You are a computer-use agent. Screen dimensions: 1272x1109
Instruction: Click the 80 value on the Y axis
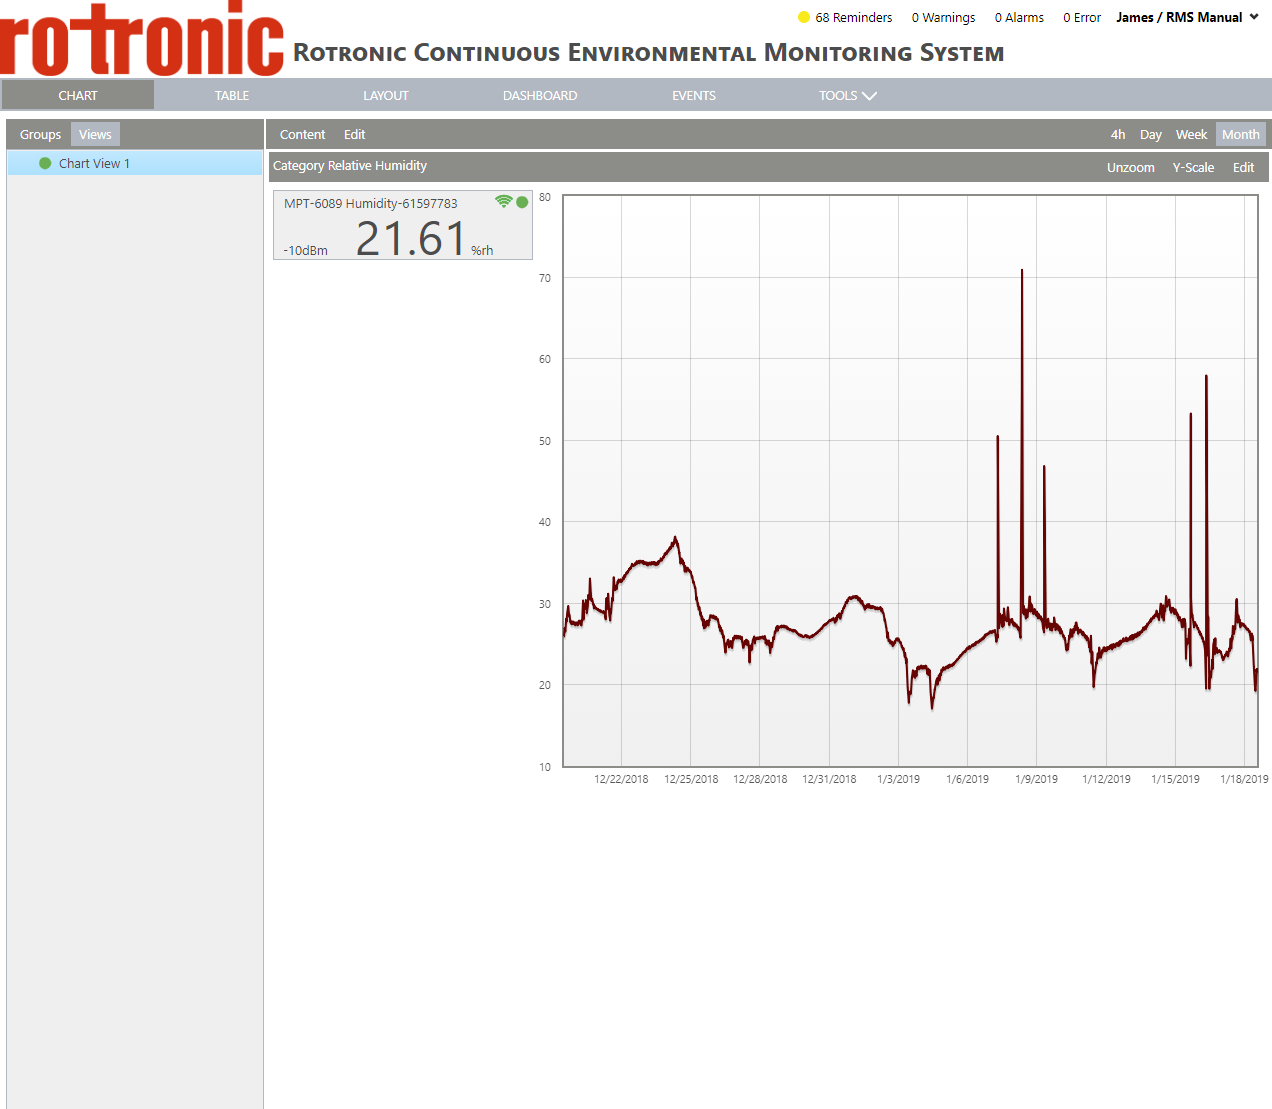click(545, 197)
